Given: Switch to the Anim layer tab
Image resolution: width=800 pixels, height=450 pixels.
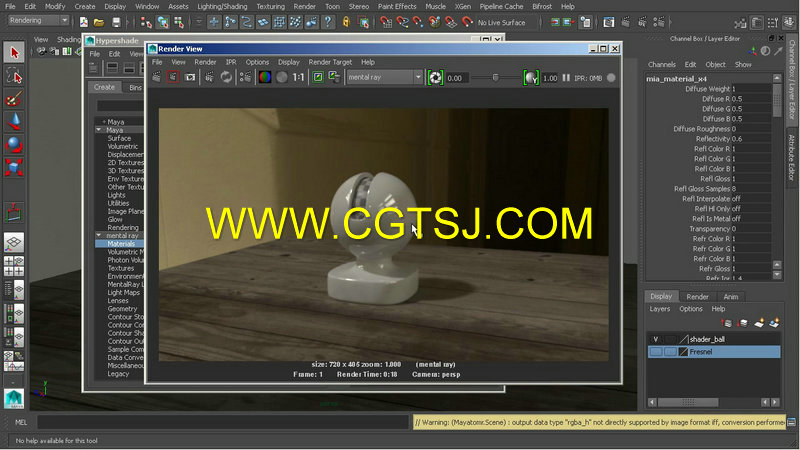Looking at the screenshot, I should (x=731, y=296).
